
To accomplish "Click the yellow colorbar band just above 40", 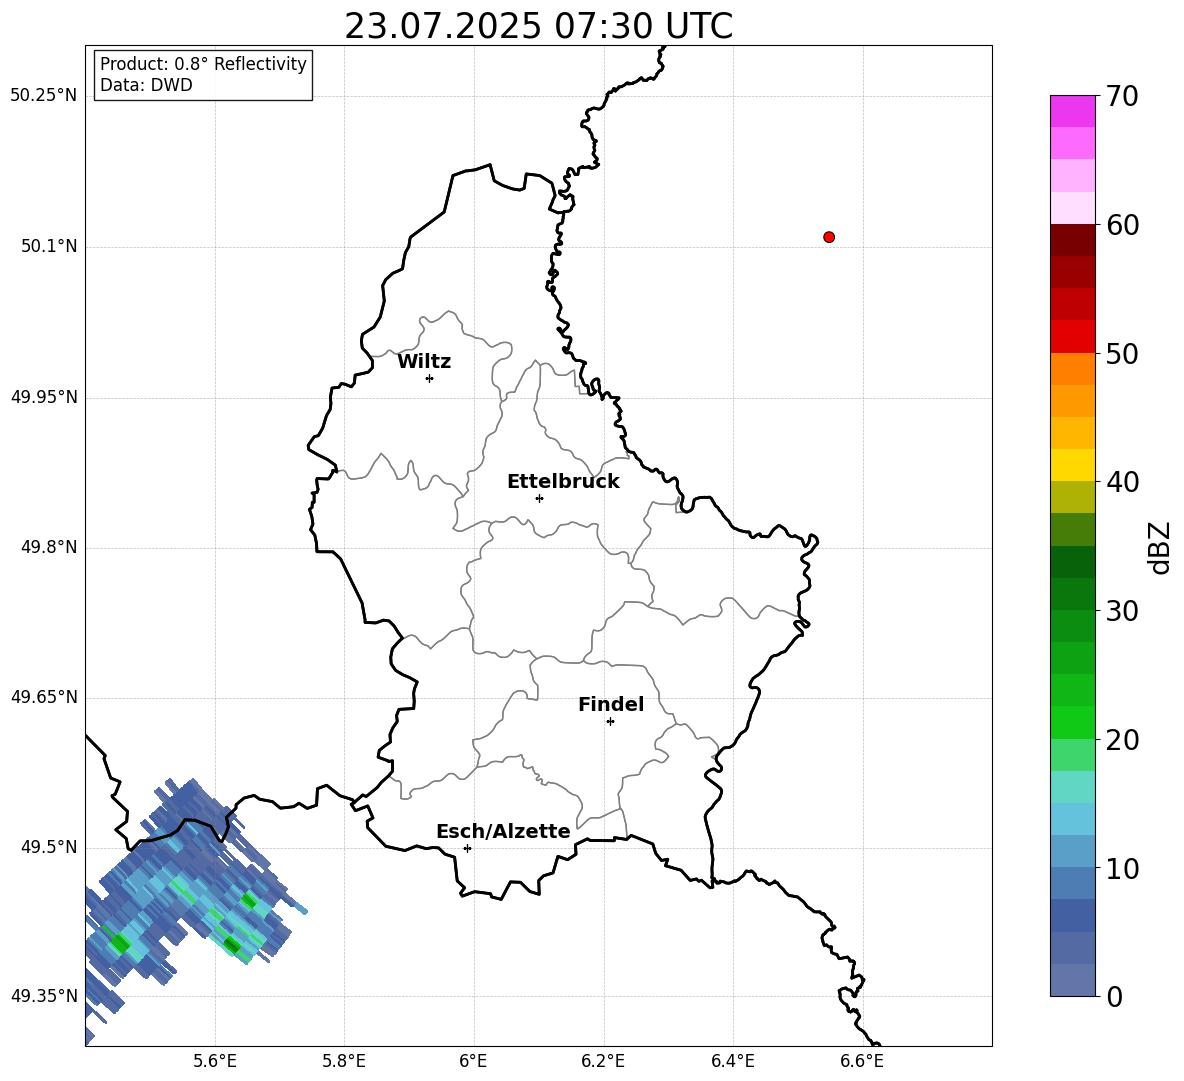I will (1073, 465).
